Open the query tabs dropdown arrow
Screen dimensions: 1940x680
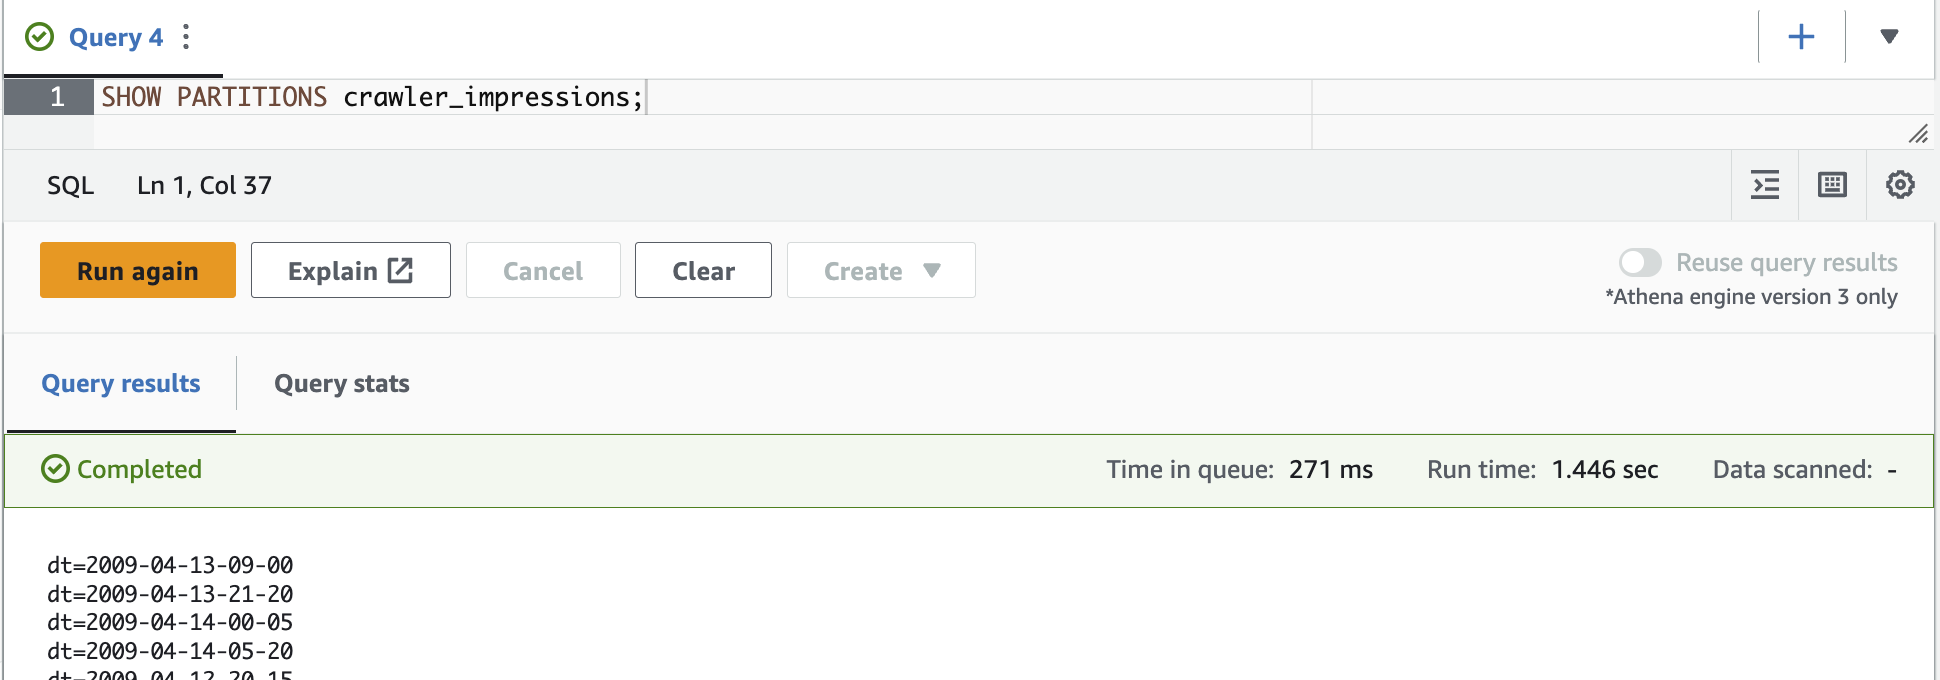coord(1889,37)
